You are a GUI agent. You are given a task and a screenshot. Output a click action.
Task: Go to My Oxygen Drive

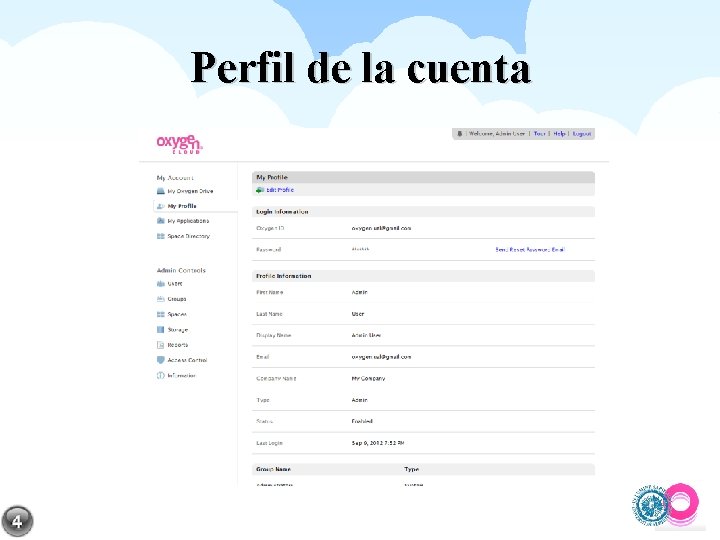tap(190, 191)
